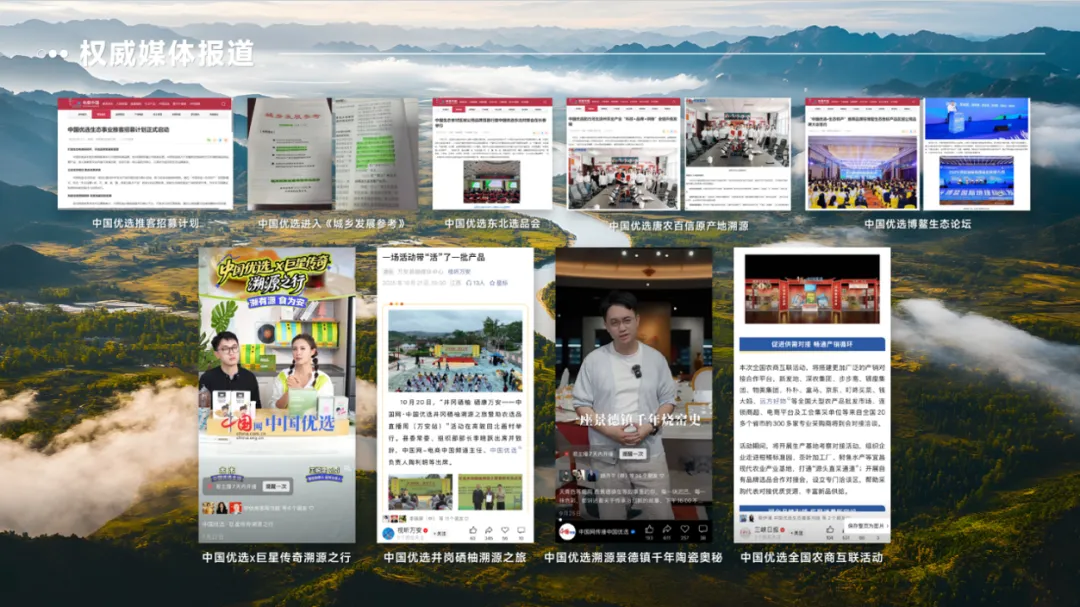Tap the heart icon on 视听万安 post
Viewport: 1080px width, 607px height.
pos(505,530)
